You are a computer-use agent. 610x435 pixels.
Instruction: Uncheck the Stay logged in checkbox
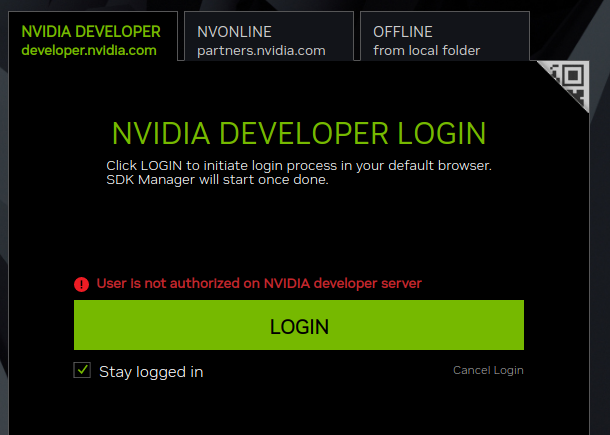tap(82, 370)
